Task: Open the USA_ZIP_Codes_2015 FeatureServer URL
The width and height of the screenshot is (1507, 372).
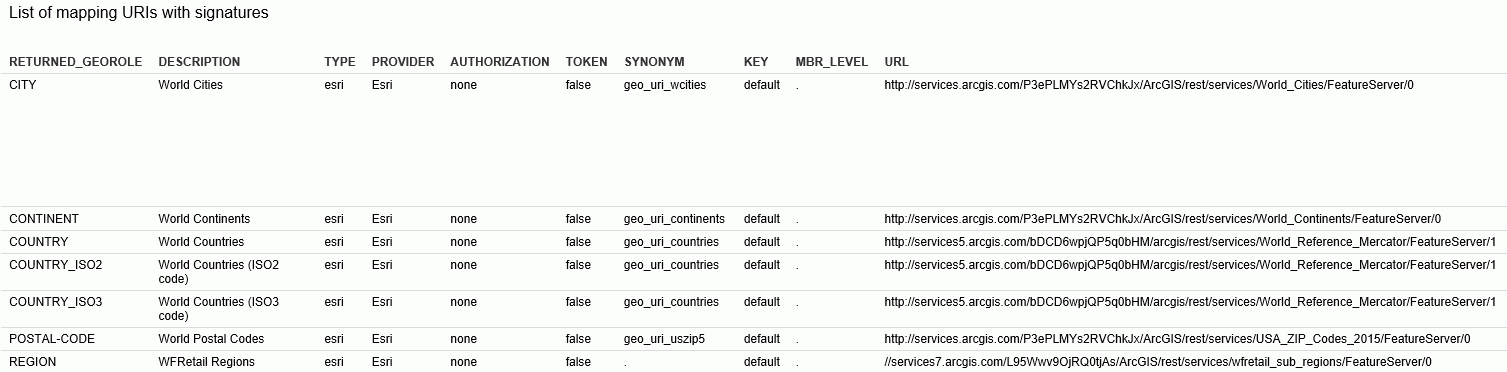Action: [x=1177, y=339]
